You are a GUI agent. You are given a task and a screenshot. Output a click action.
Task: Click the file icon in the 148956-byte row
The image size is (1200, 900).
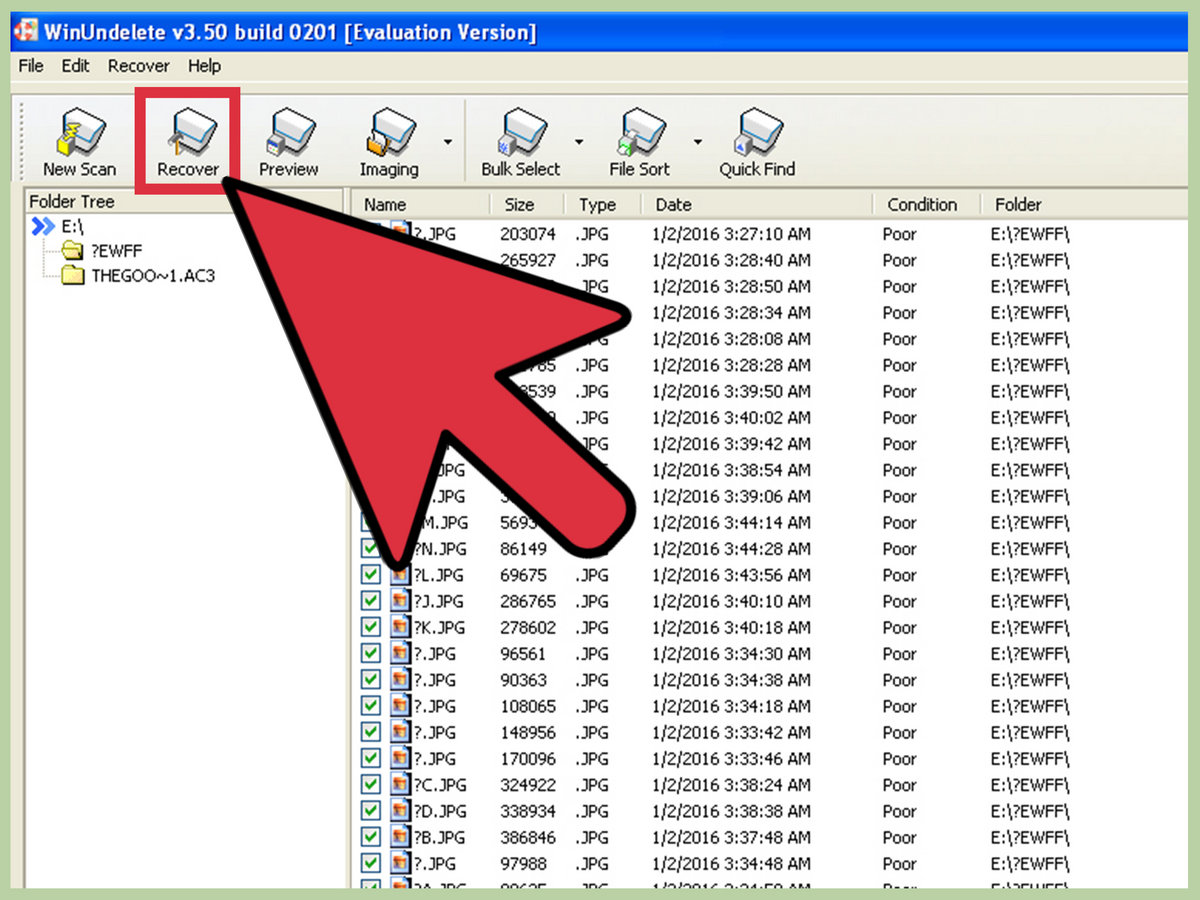pyautogui.click(x=400, y=732)
